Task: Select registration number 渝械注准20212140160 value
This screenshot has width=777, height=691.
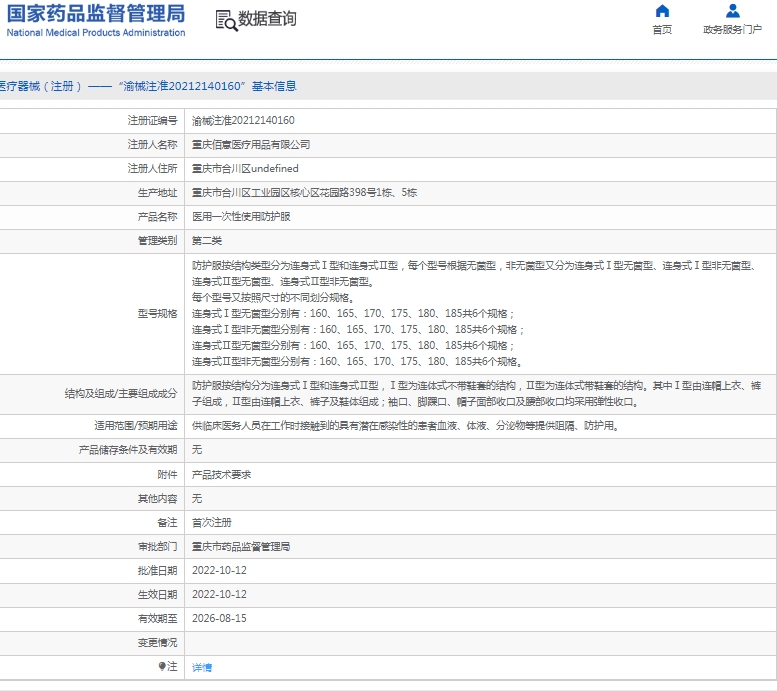Action: [x=243, y=120]
